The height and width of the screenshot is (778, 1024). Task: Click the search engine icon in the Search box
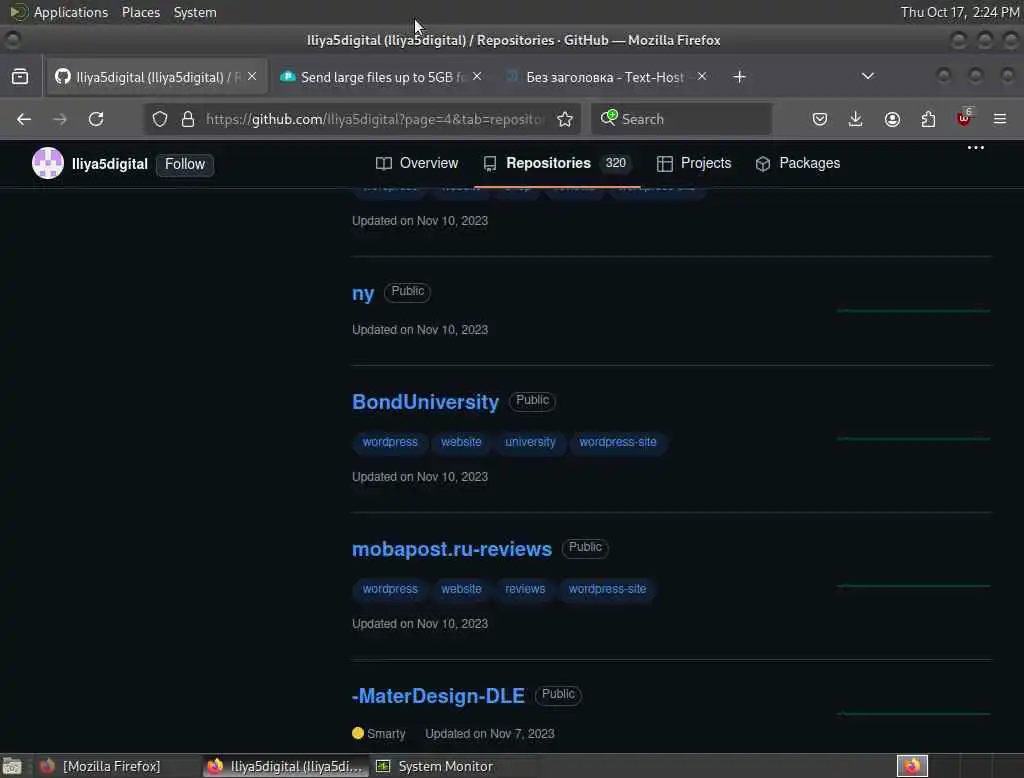coord(609,118)
